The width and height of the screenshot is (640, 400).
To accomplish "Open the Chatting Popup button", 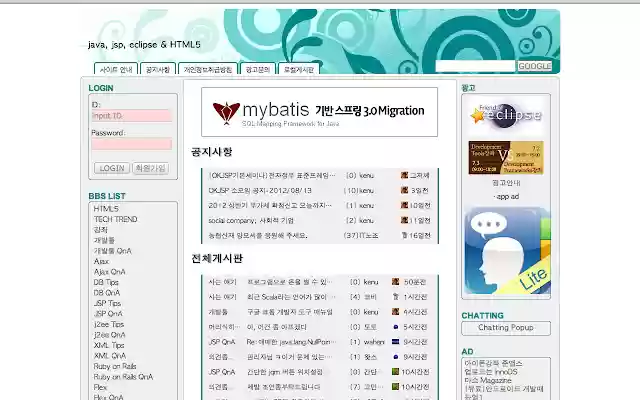I will [x=506, y=328].
